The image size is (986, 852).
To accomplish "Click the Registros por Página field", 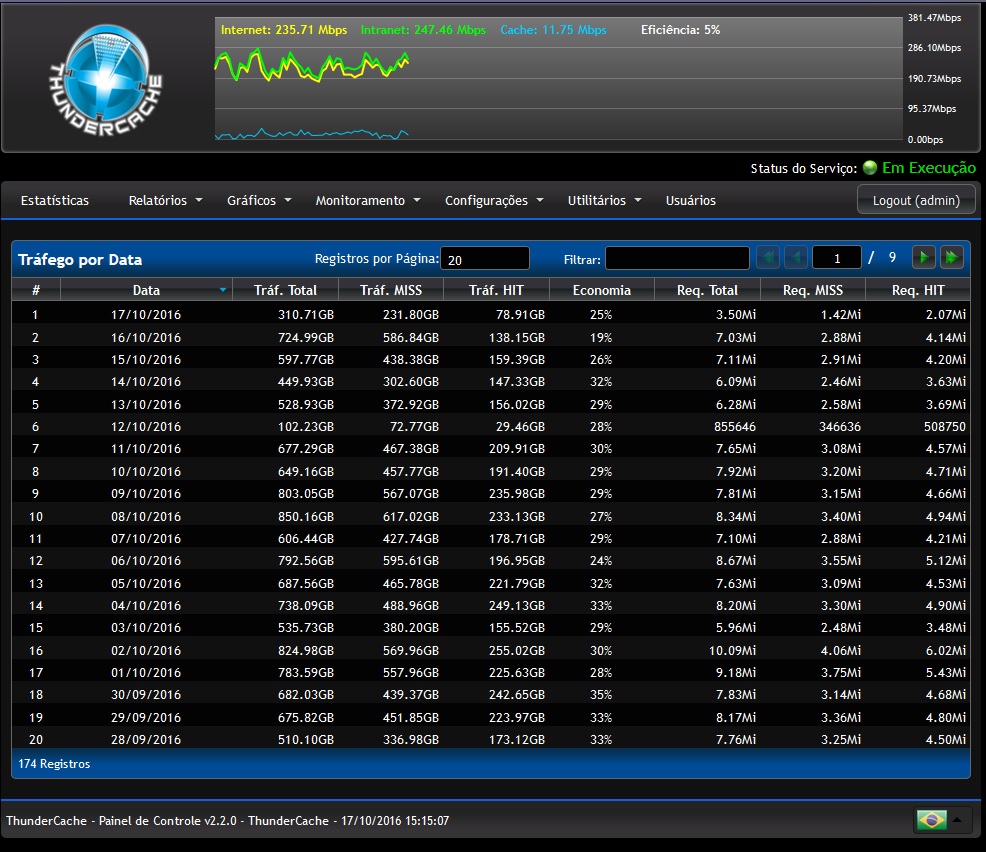I will point(485,259).
